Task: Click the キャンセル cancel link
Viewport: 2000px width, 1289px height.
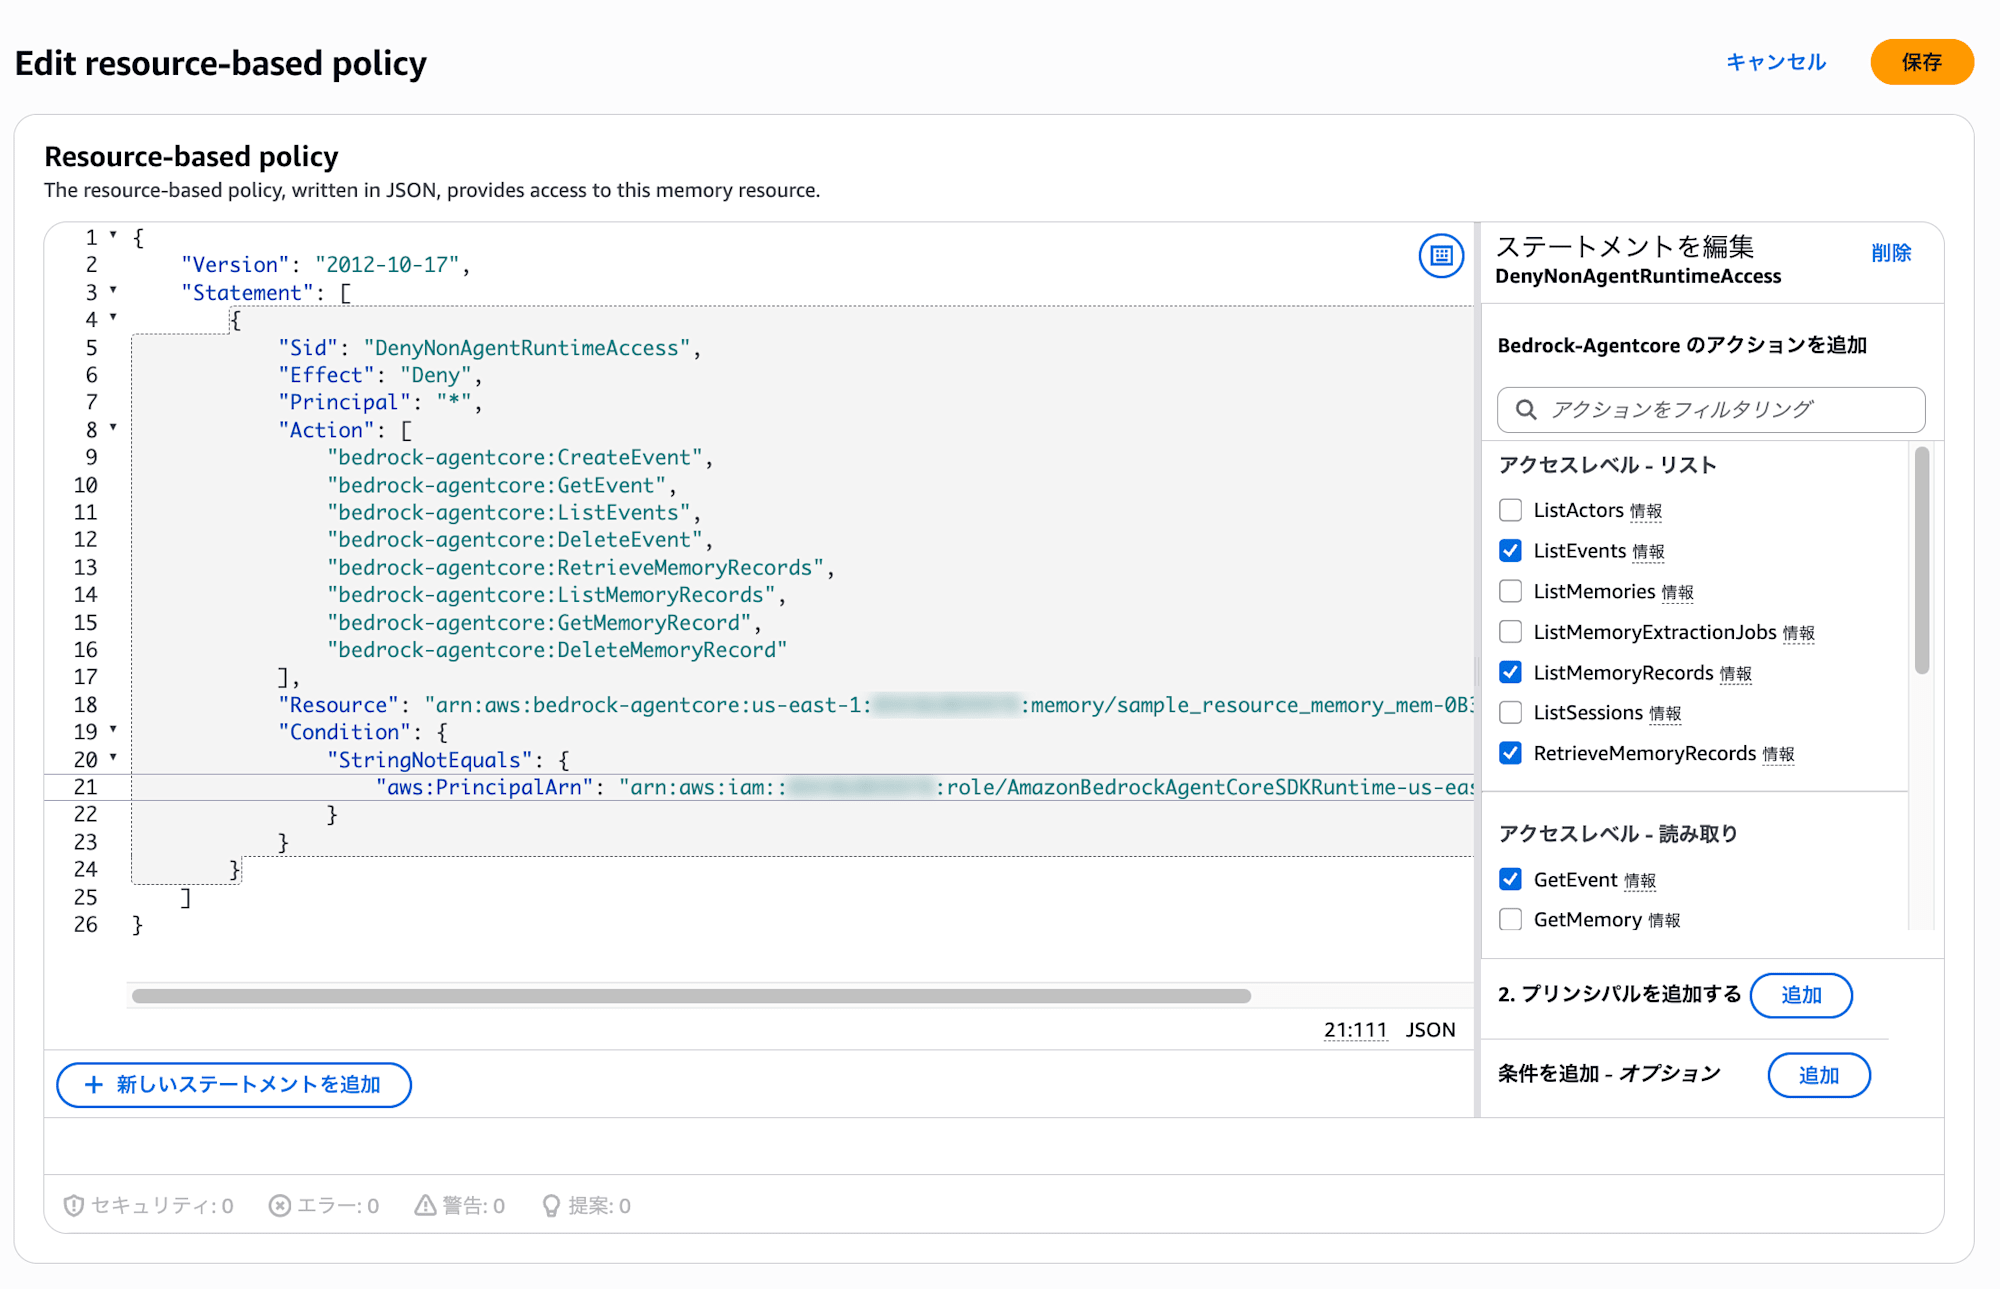Action: 1775,62
